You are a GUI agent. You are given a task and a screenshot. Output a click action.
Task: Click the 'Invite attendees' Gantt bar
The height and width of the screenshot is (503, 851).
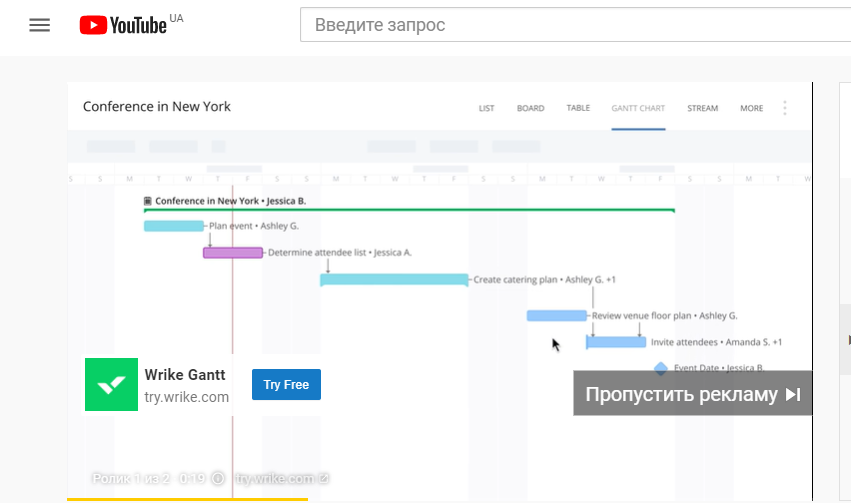point(616,342)
